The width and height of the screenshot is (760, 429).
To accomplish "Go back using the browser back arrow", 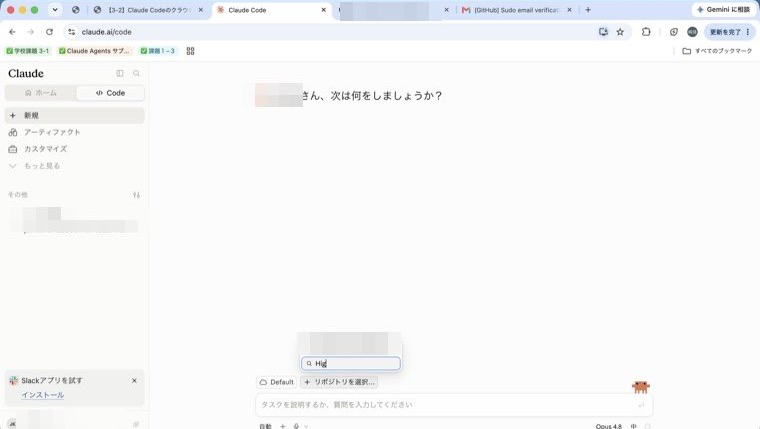I will pyautogui.click(x=12, y=32).
